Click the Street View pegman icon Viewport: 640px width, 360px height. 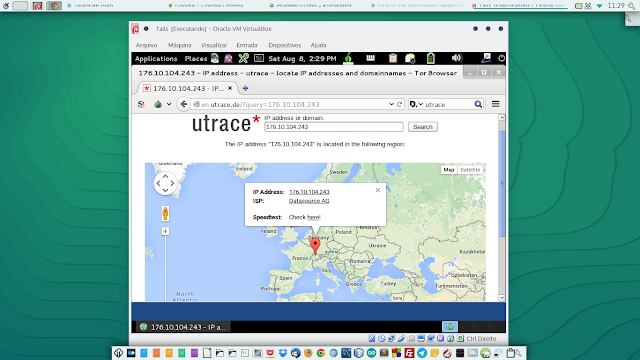tap(165, 213)
